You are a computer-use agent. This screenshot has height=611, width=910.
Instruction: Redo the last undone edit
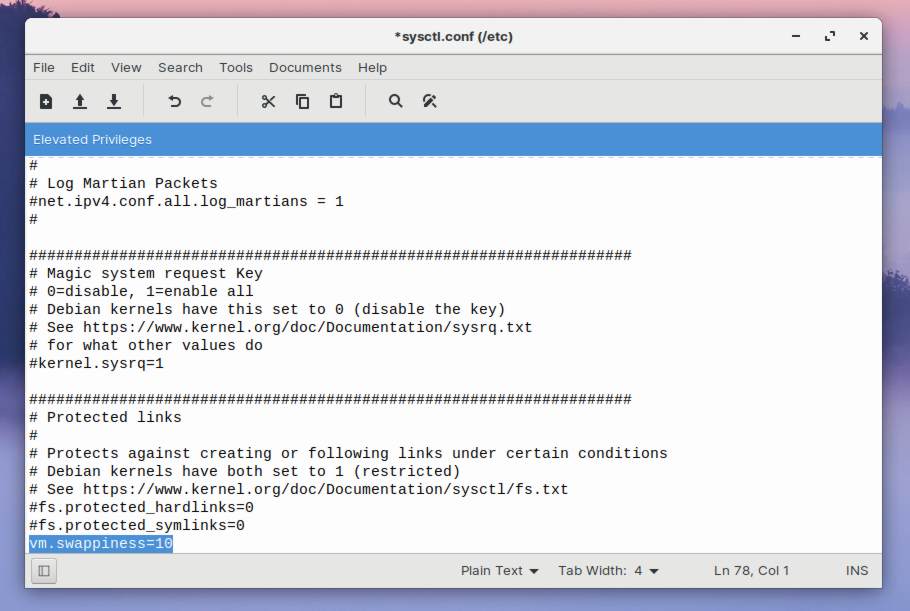[x=207, y=102]
